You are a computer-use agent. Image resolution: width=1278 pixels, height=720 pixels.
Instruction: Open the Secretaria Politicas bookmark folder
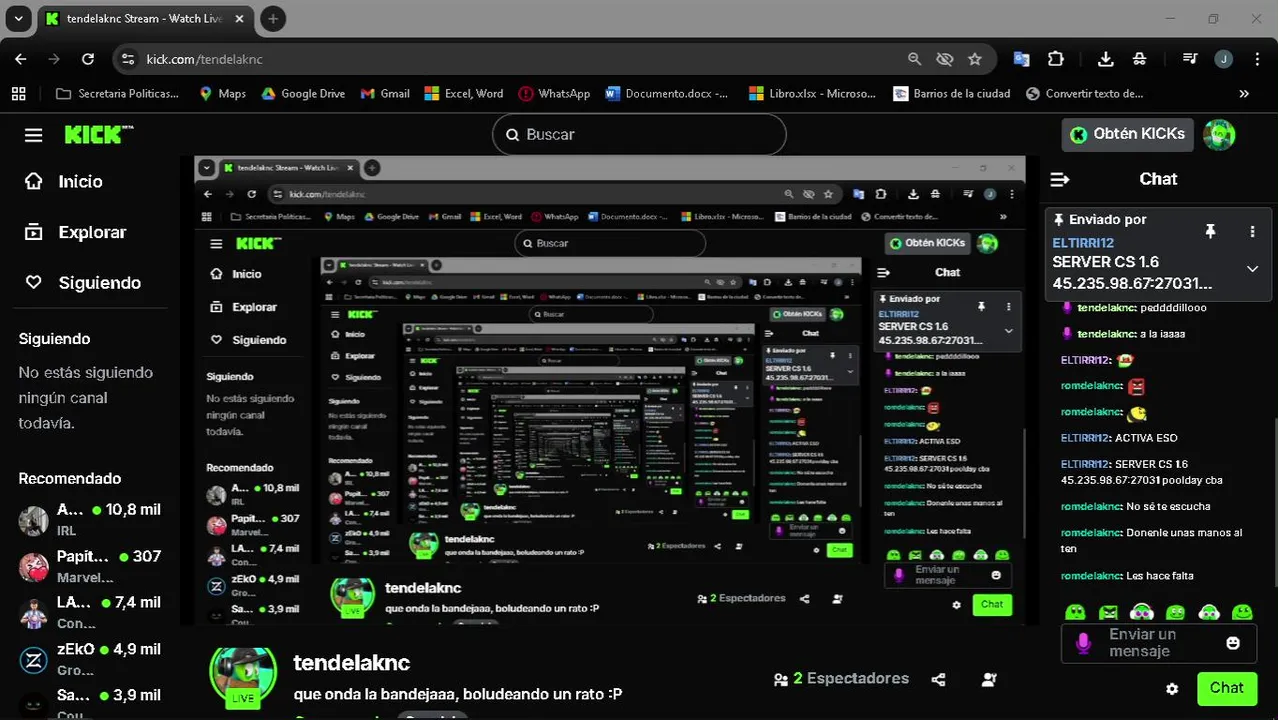(118, 93)
